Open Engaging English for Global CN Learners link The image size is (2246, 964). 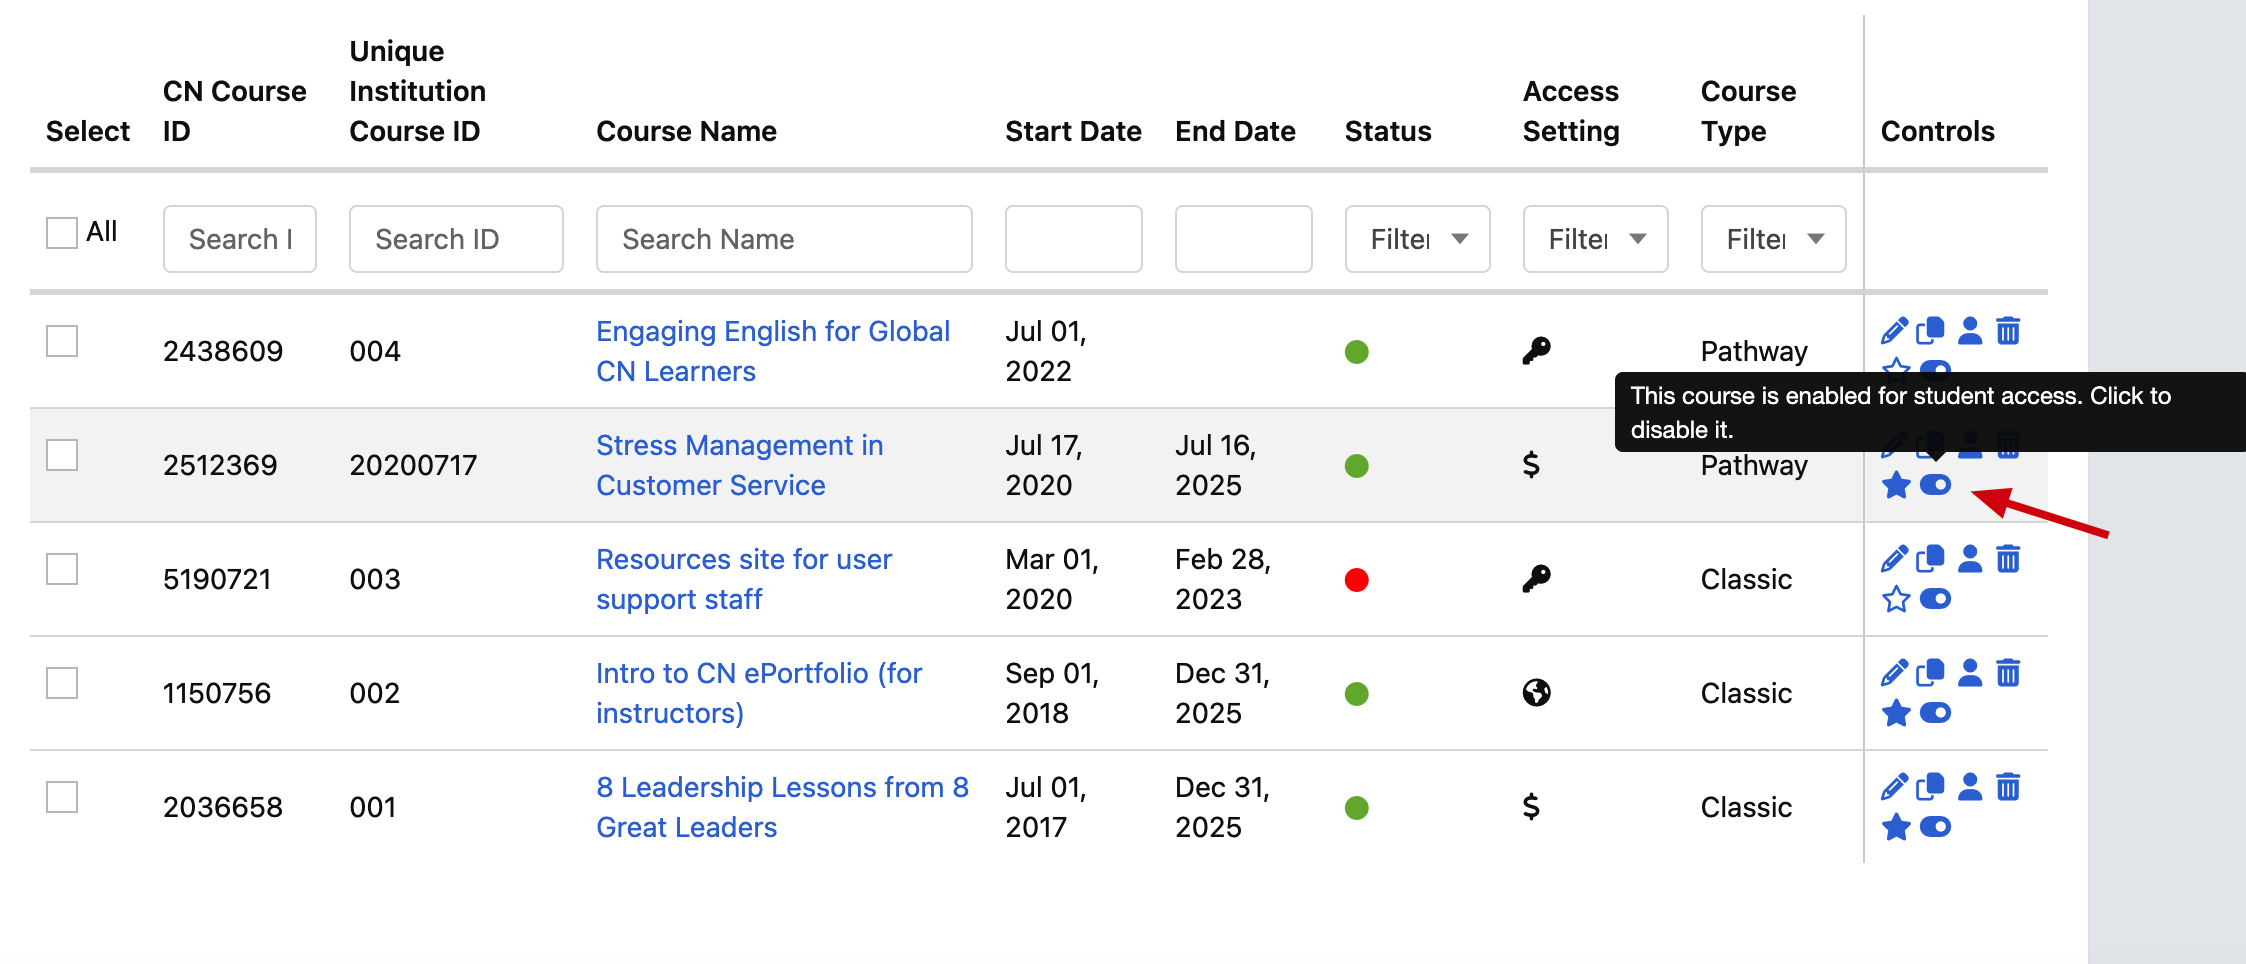772,351
